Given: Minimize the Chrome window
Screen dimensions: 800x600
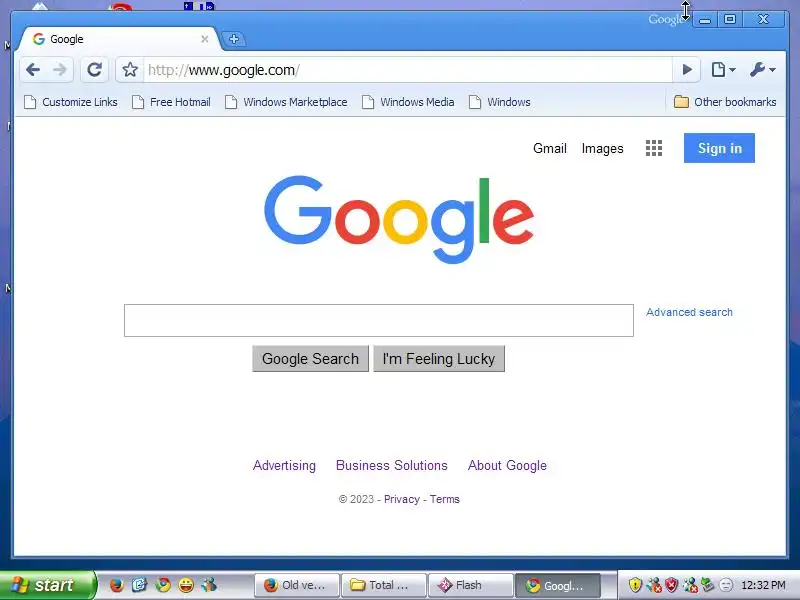Looking at the screenshot, I should tap(705, 19).
